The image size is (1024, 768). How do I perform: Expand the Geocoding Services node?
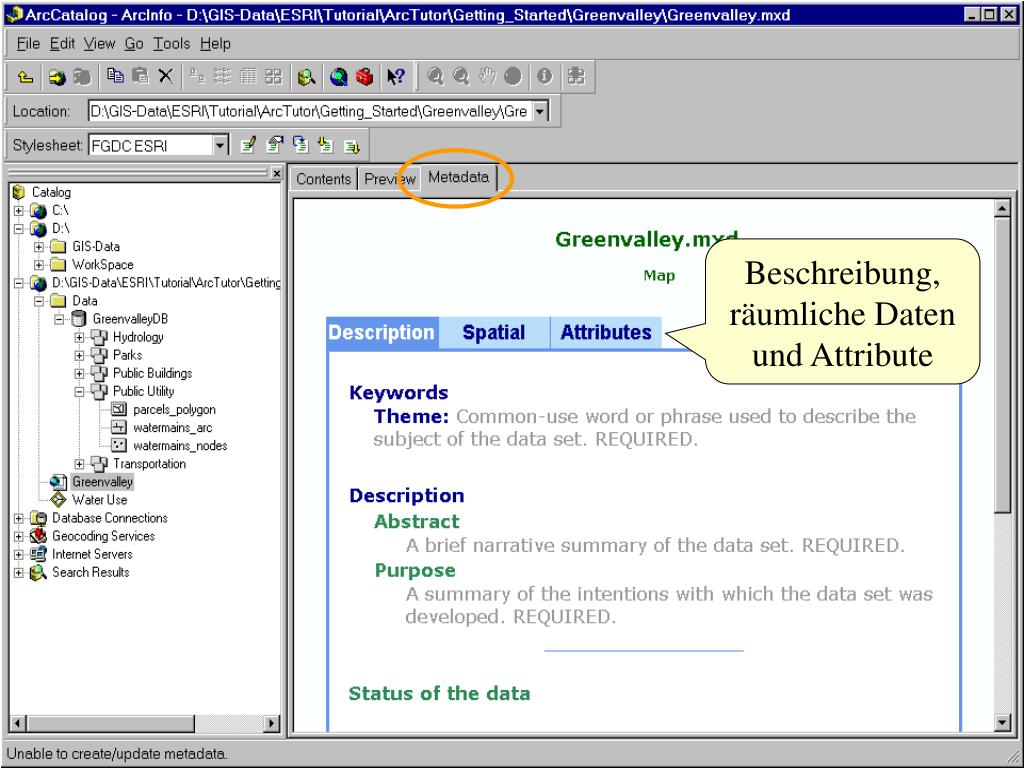[18, 537]
